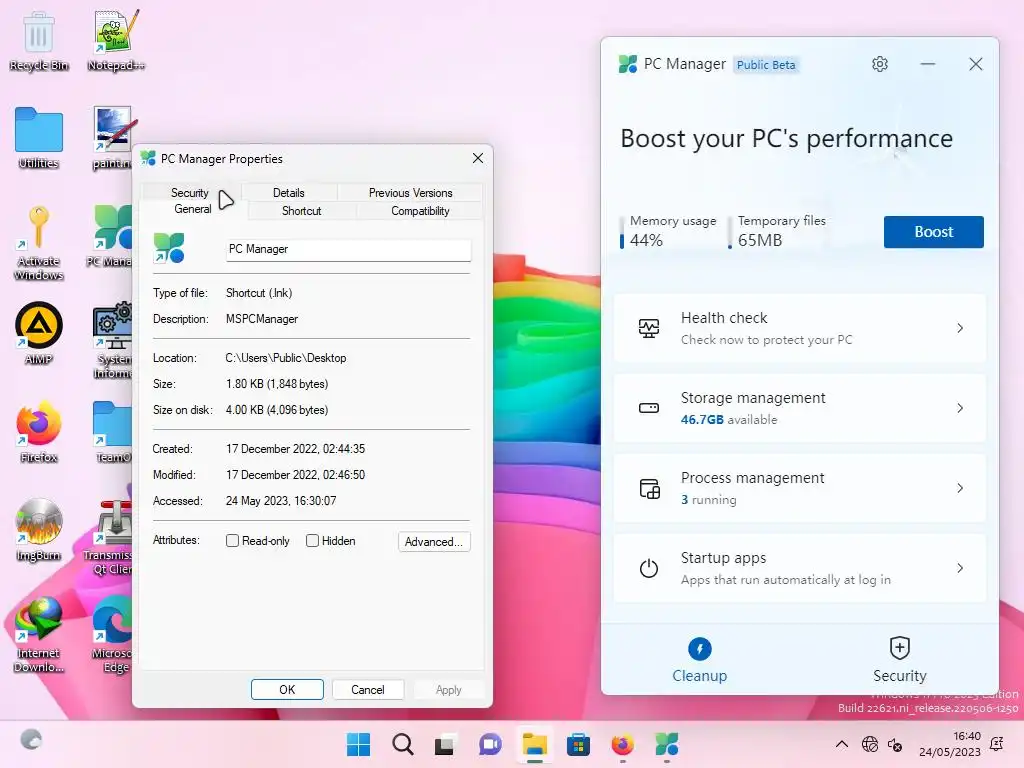The width and height of the screenshot is (1024, 768).
Task: Open Windows Start menu
Action: [x=358, y=744]
